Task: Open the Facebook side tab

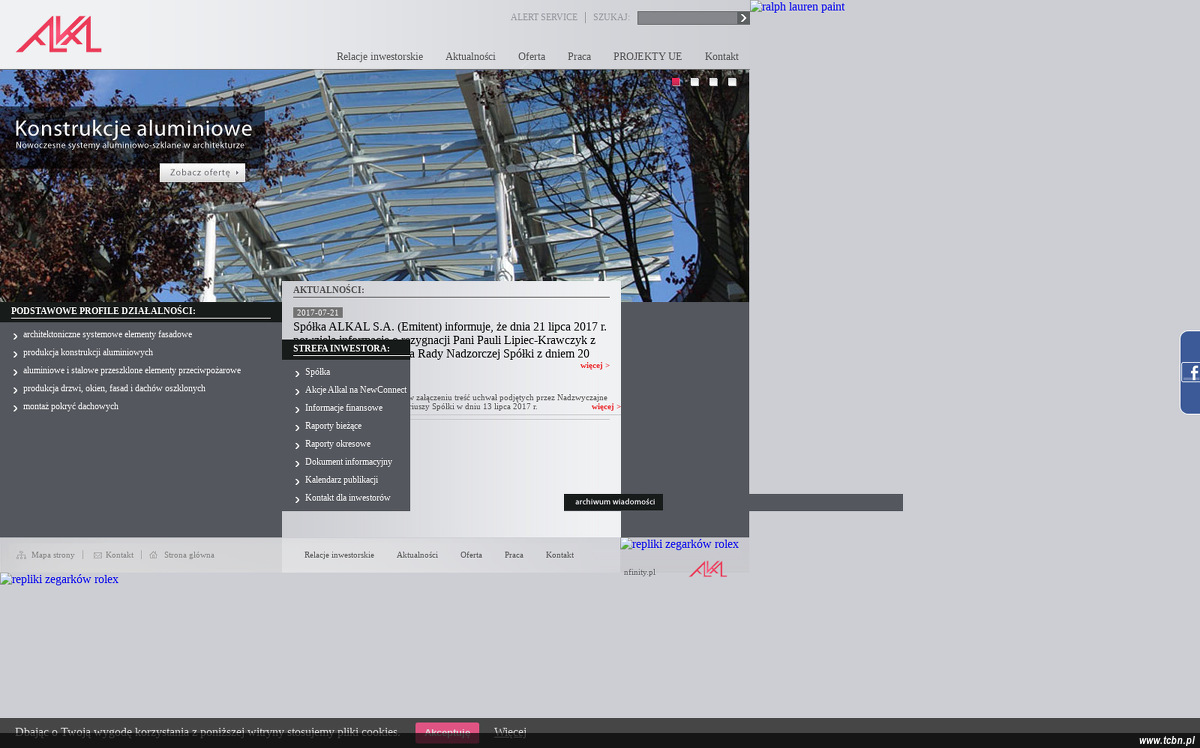Action: pyautogui.click(x=1190, y=372)
